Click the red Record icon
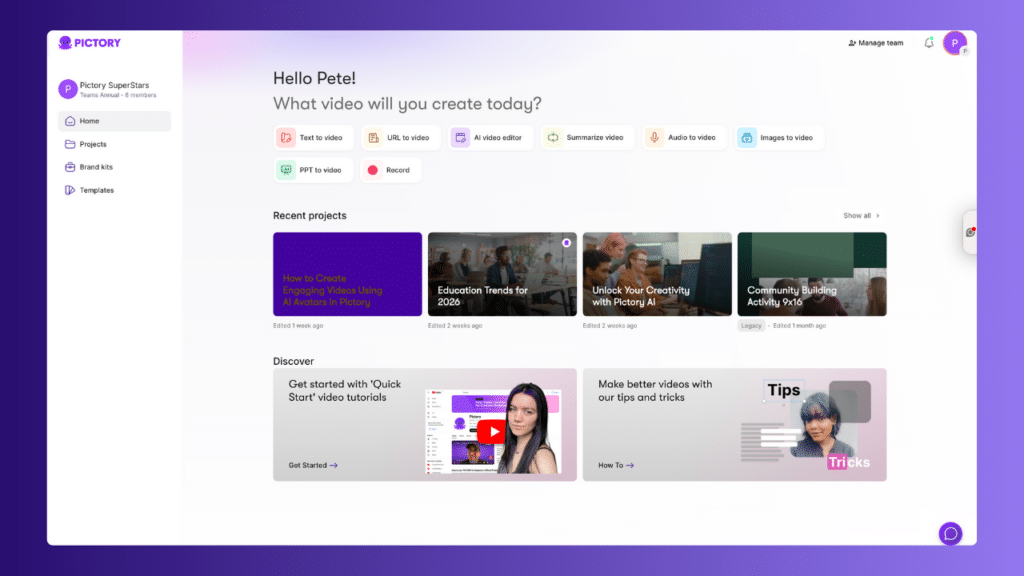 coord(373,170)
